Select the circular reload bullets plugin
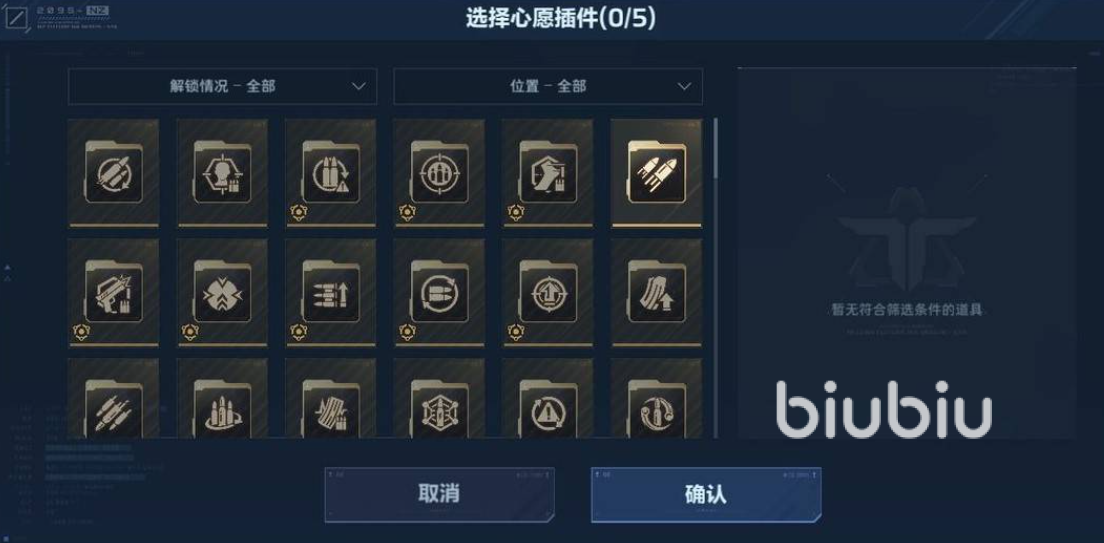 [439, 292]
